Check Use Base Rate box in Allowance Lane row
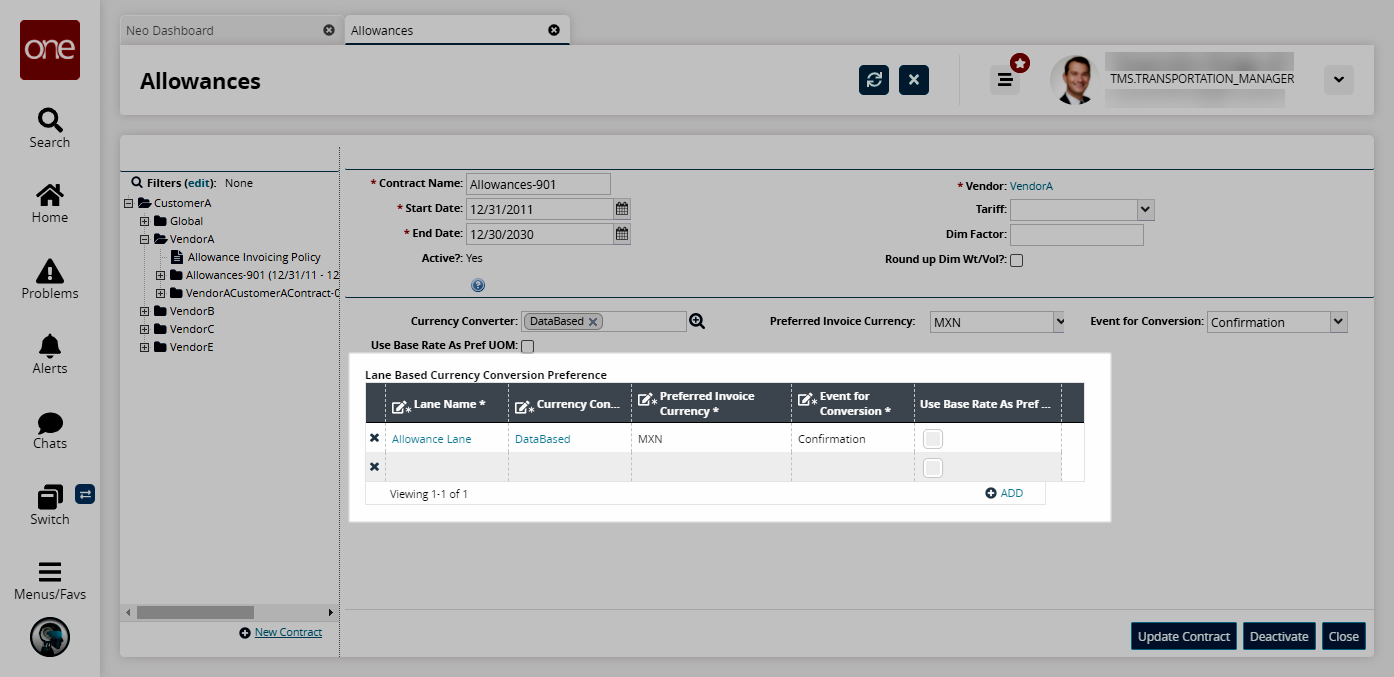Image resolution: width=1394 pixels, height=677 pixels. (932, 439)
